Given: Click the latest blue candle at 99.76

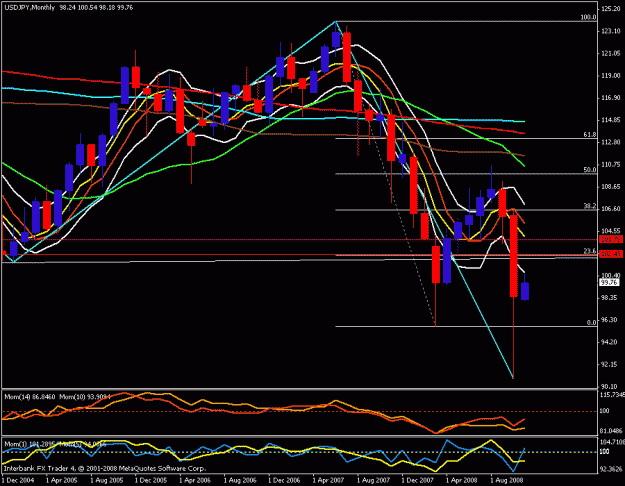Looking at the screenshot, I should (525, 291).
